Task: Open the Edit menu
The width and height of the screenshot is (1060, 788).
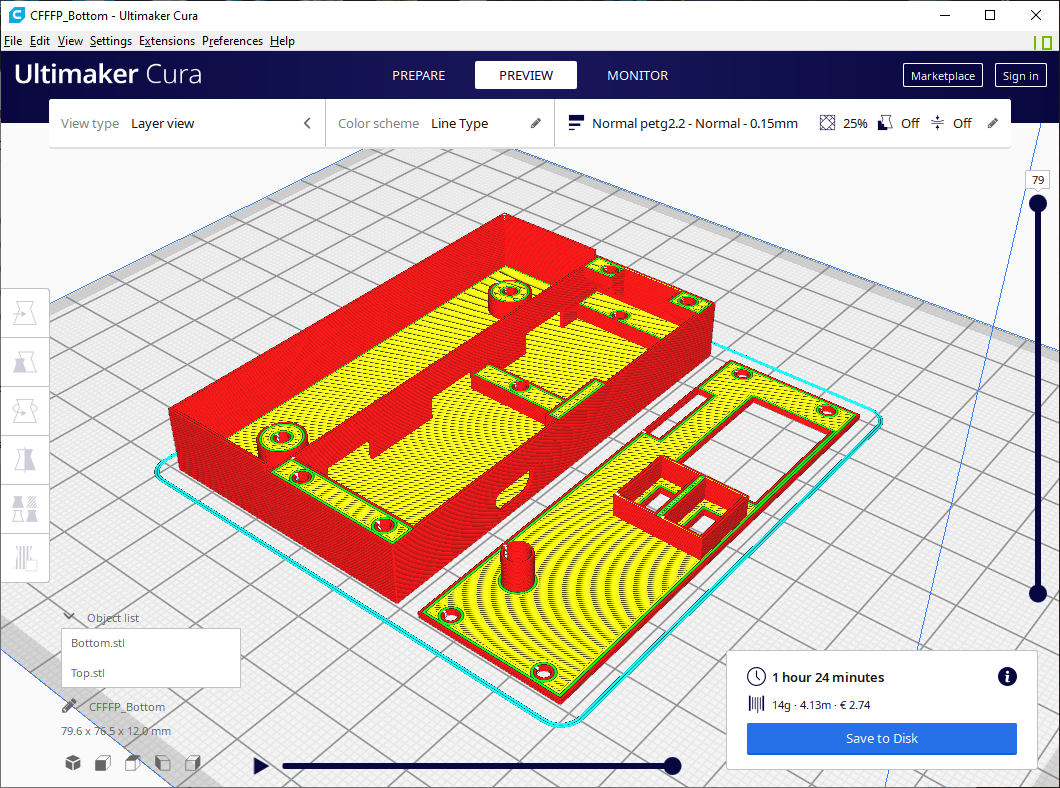Action: click(x=40, y=41)
